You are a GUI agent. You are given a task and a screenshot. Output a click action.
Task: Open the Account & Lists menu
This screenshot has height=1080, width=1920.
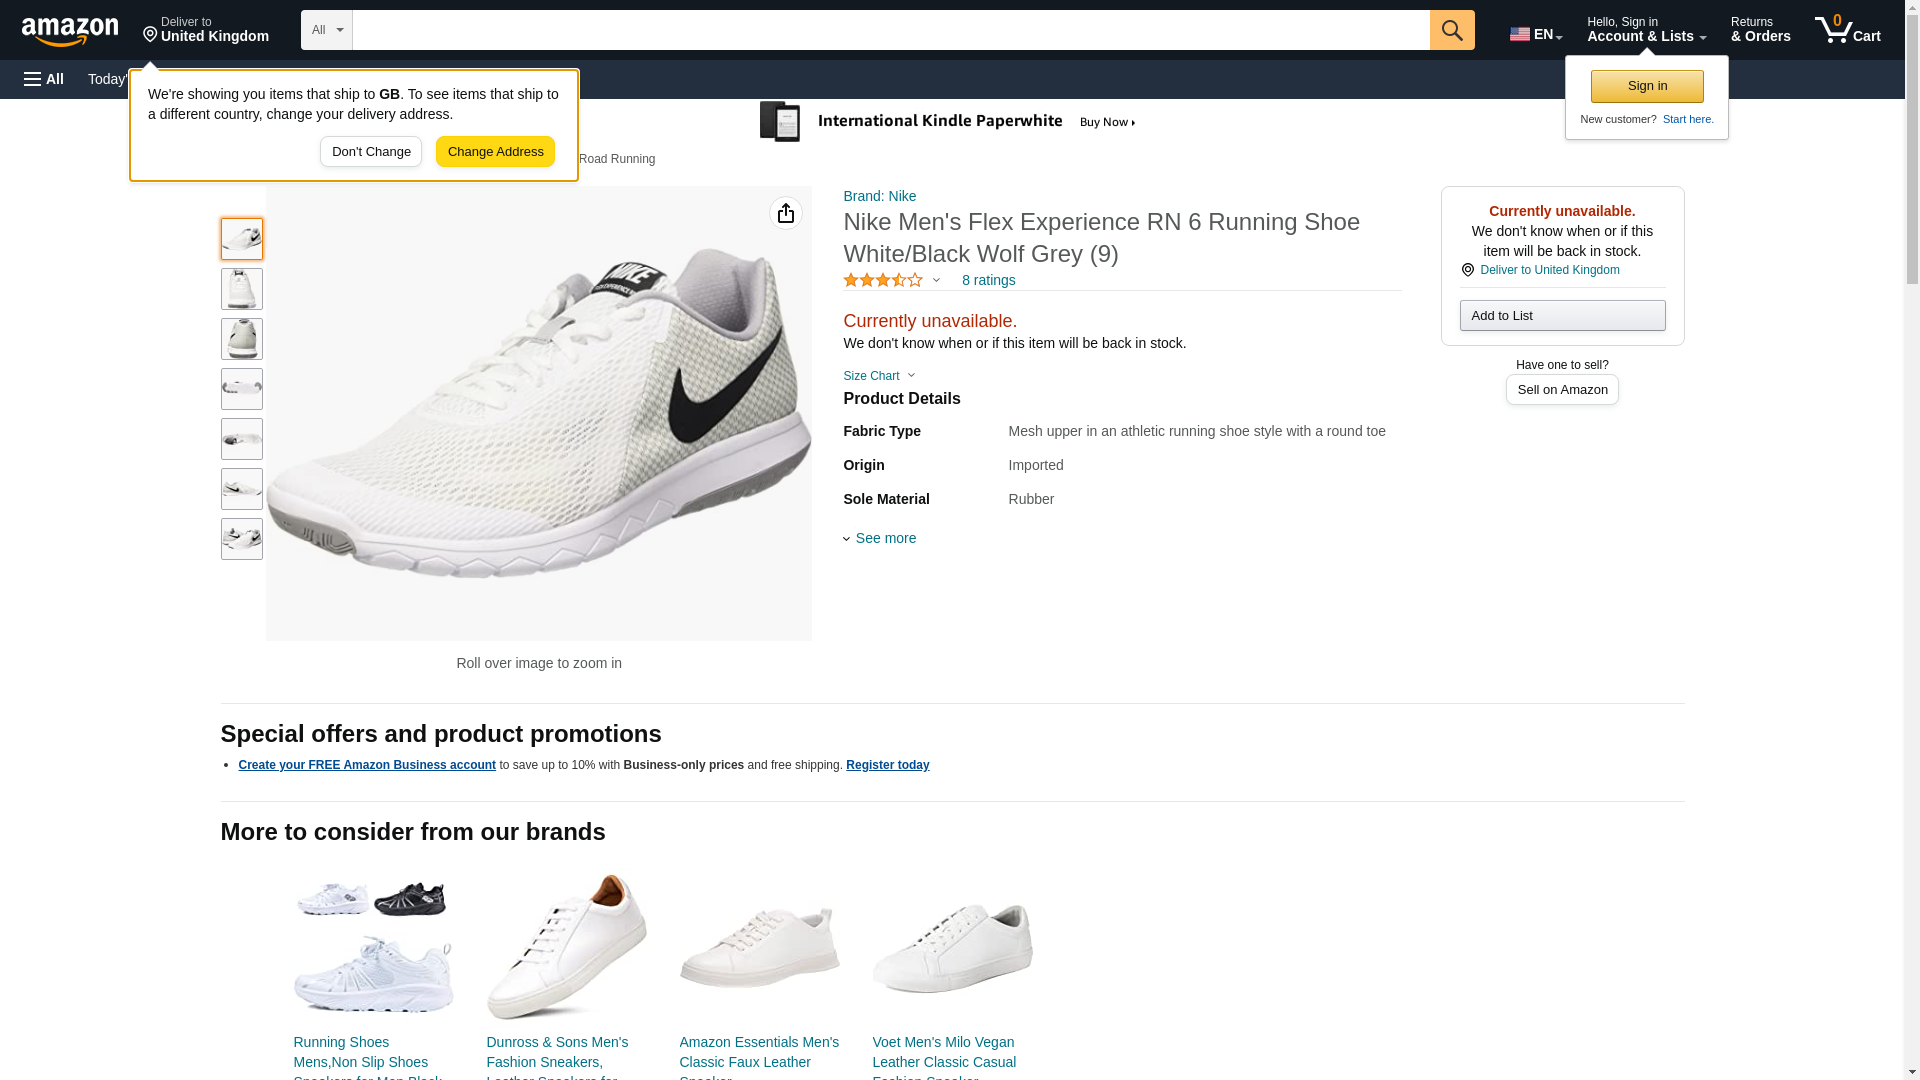[1646, 30]
